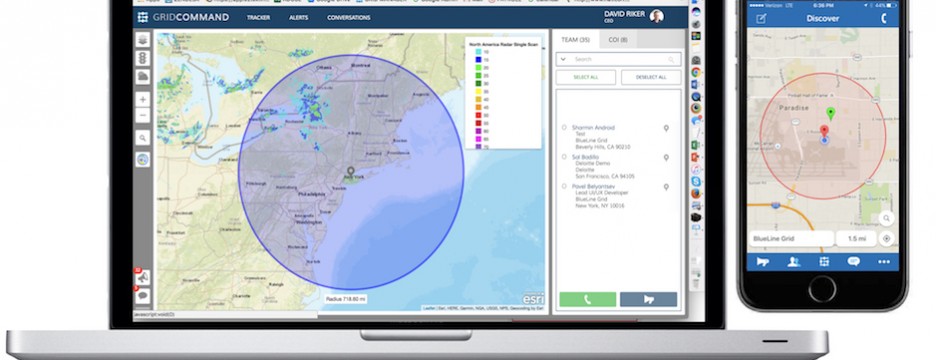Tap the megaphone tab in phone bottom bar
936x360 pixels.
click(762, 261)
